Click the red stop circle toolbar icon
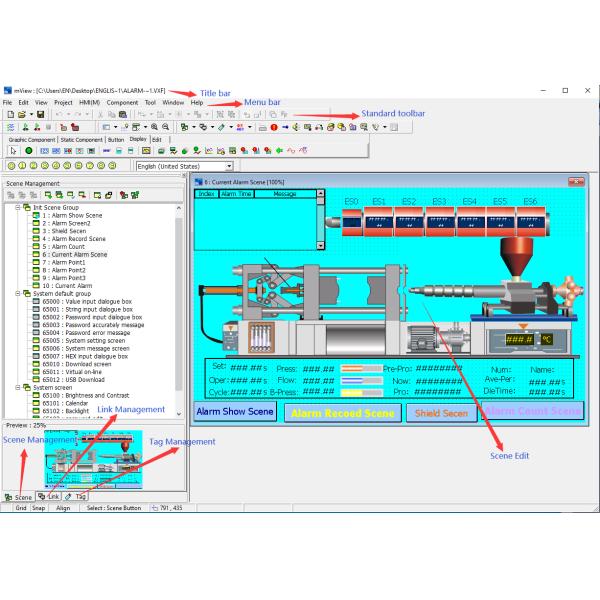The height and width of the screenshot is (600, 600). point(273,128)
